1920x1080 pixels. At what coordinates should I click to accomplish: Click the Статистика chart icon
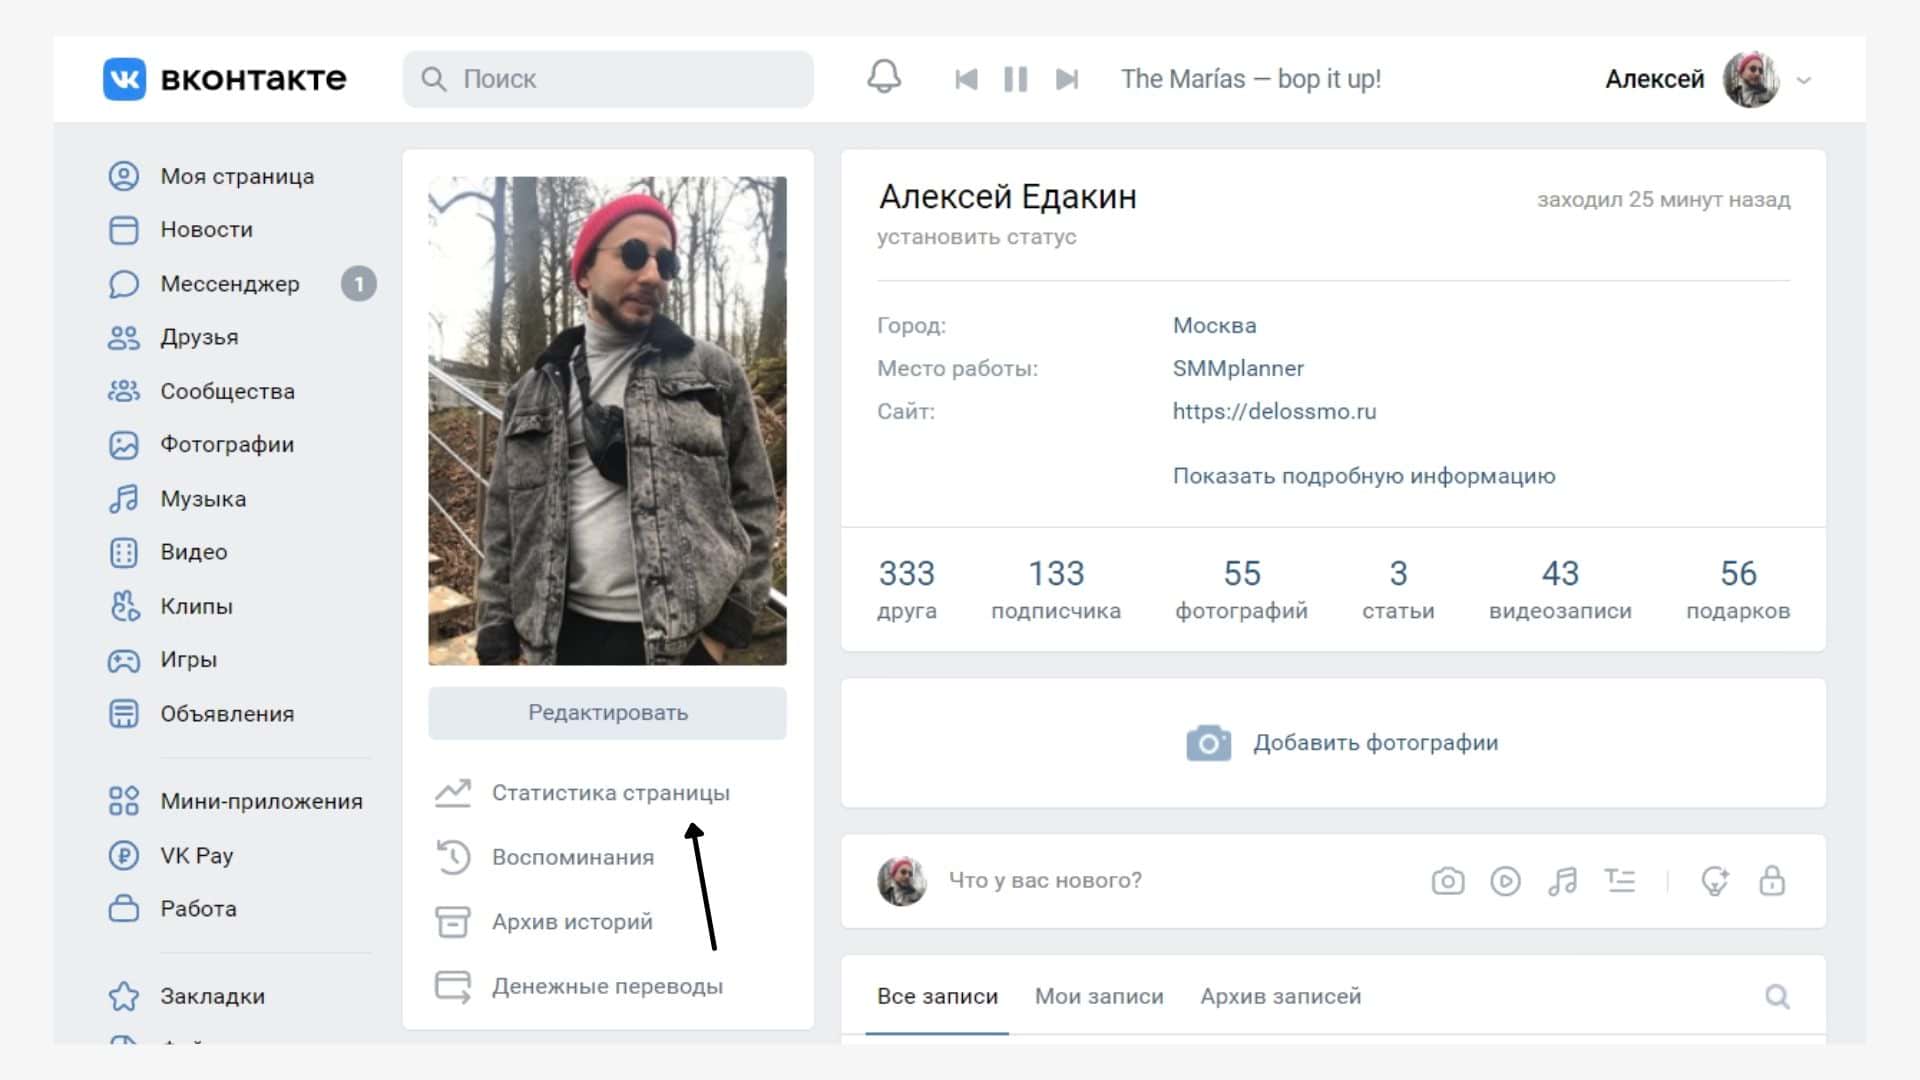453,793
